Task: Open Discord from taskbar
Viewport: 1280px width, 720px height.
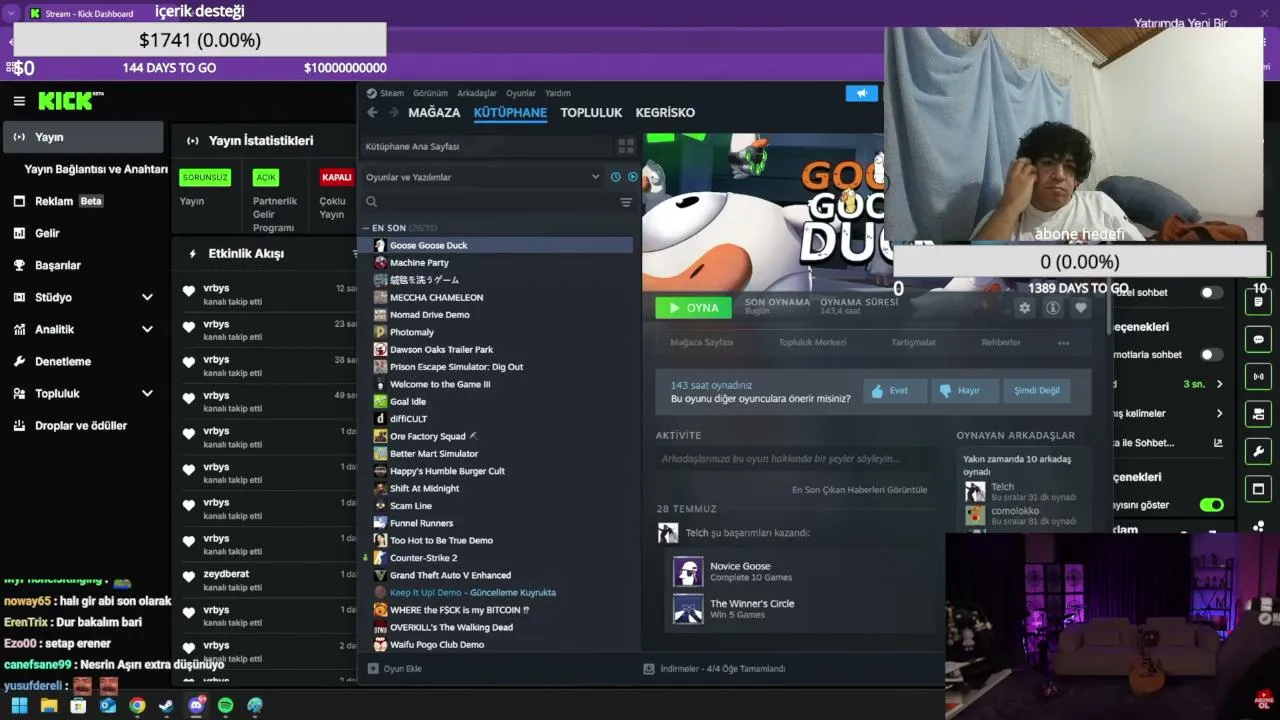Action: [x=196, y=706]
